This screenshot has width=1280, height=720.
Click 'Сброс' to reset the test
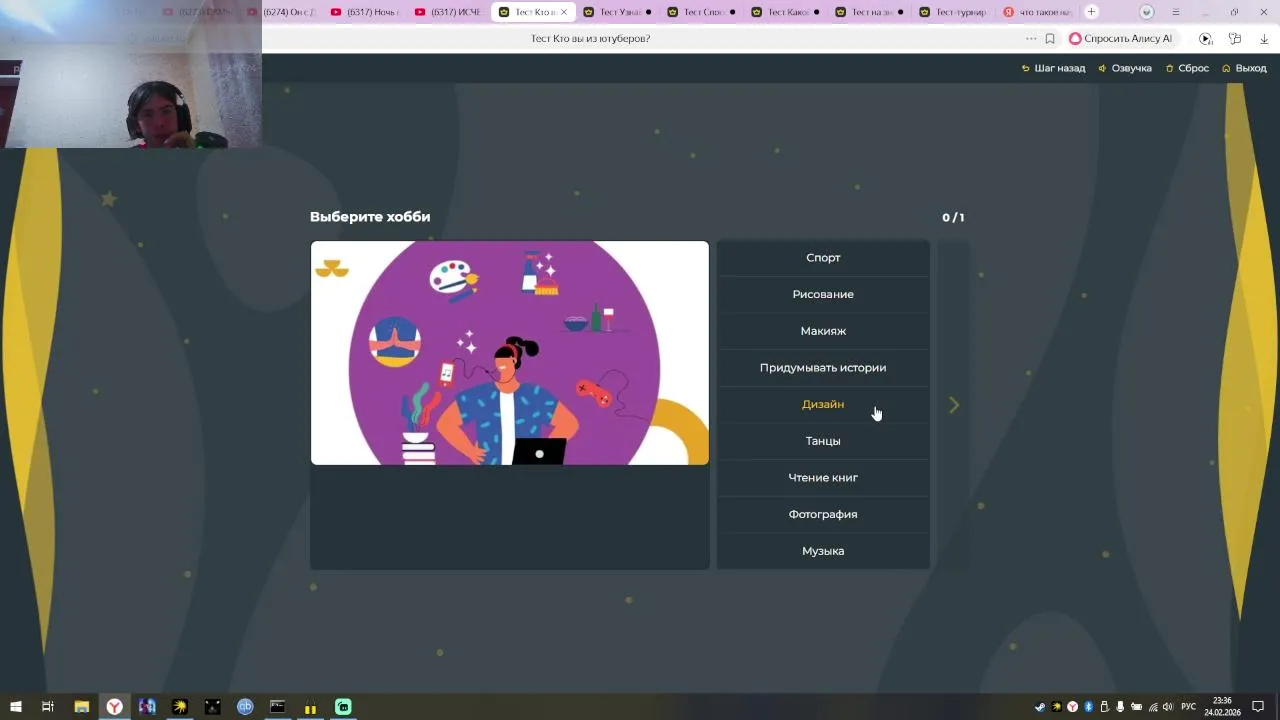pos(1187,68)
